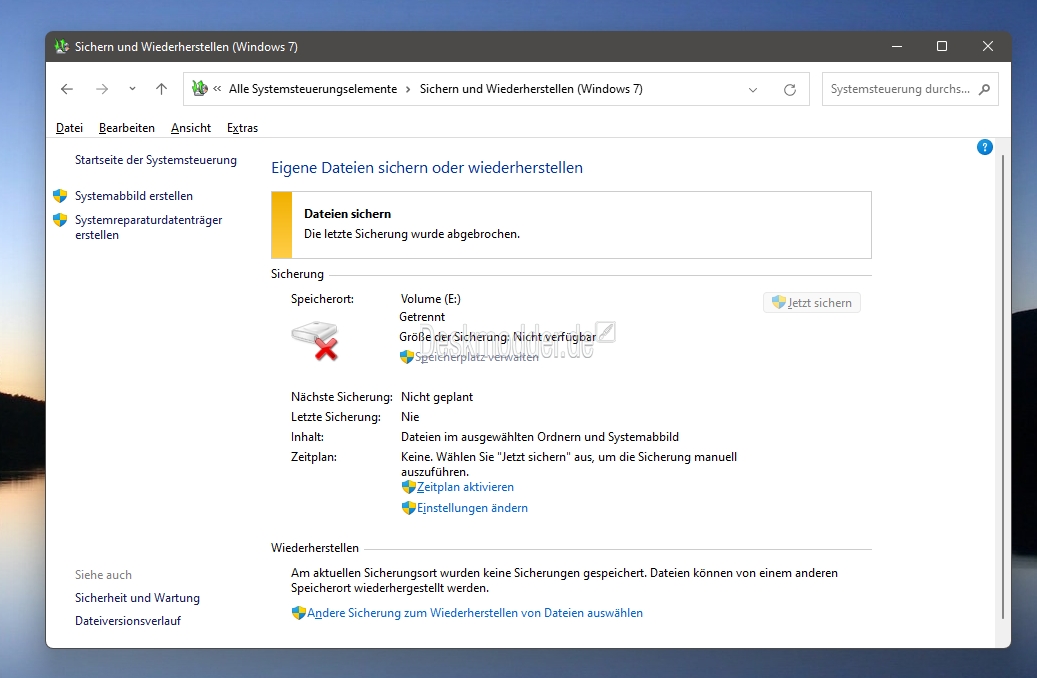
Task: Click Zeitplan aktivieren link
Action: click(465, 487)
